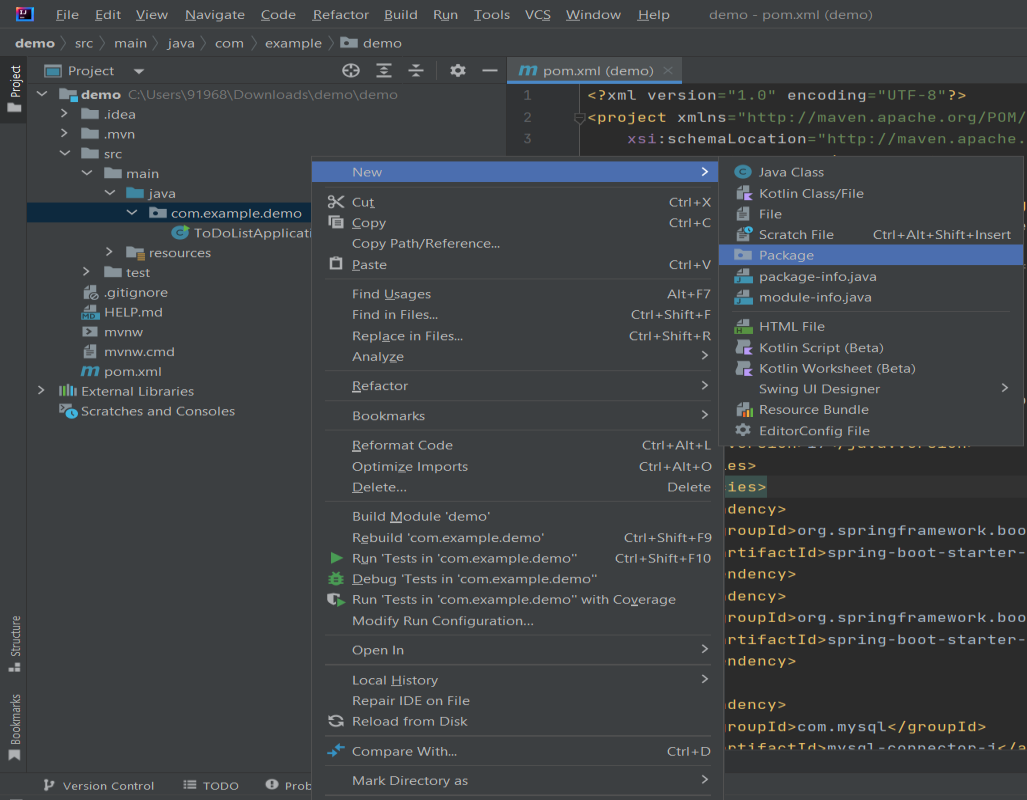Open the File menu in menu bar
This screenshot has height=800, width=1027.
67,14
